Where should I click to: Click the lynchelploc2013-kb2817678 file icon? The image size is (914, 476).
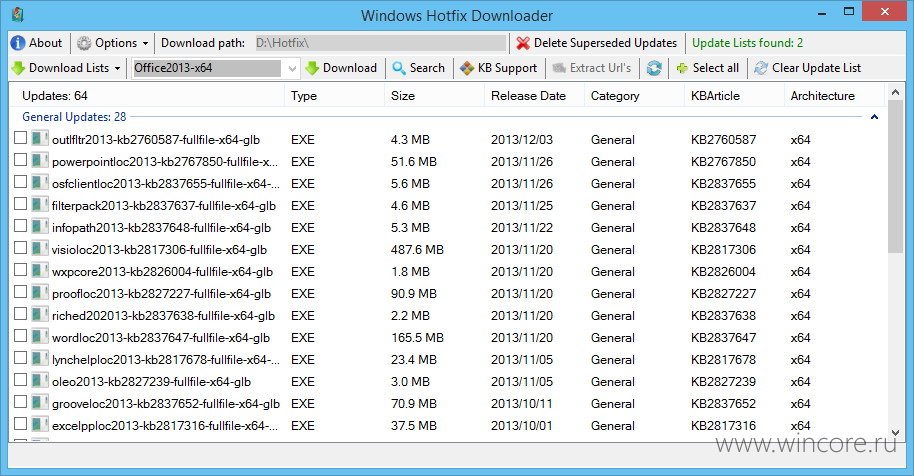pyautogui.click(x=40, y=359)
